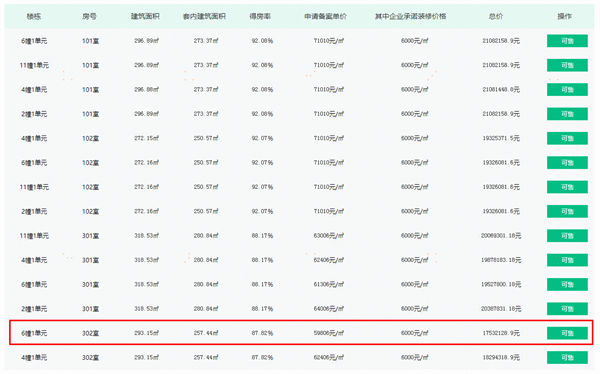The image size is (600, 374).
Task: Click total price 18294318.9元
Action: 501,358
